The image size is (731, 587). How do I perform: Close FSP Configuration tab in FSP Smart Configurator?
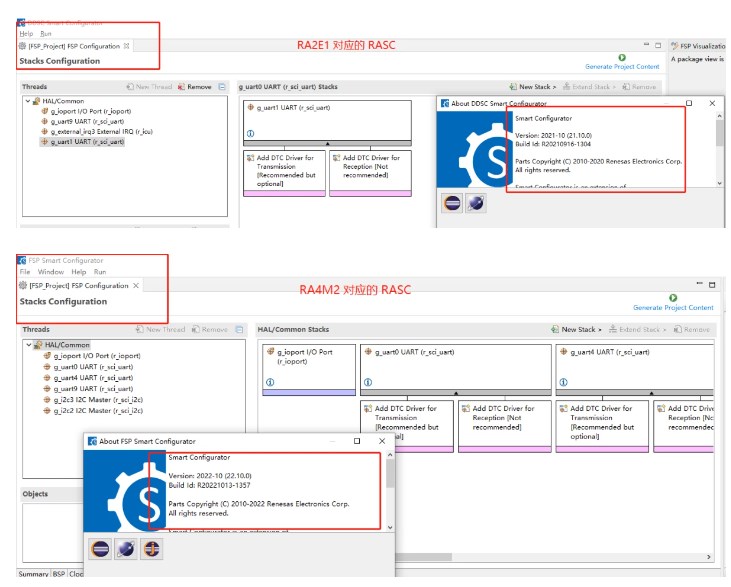[x=136, y=285]
